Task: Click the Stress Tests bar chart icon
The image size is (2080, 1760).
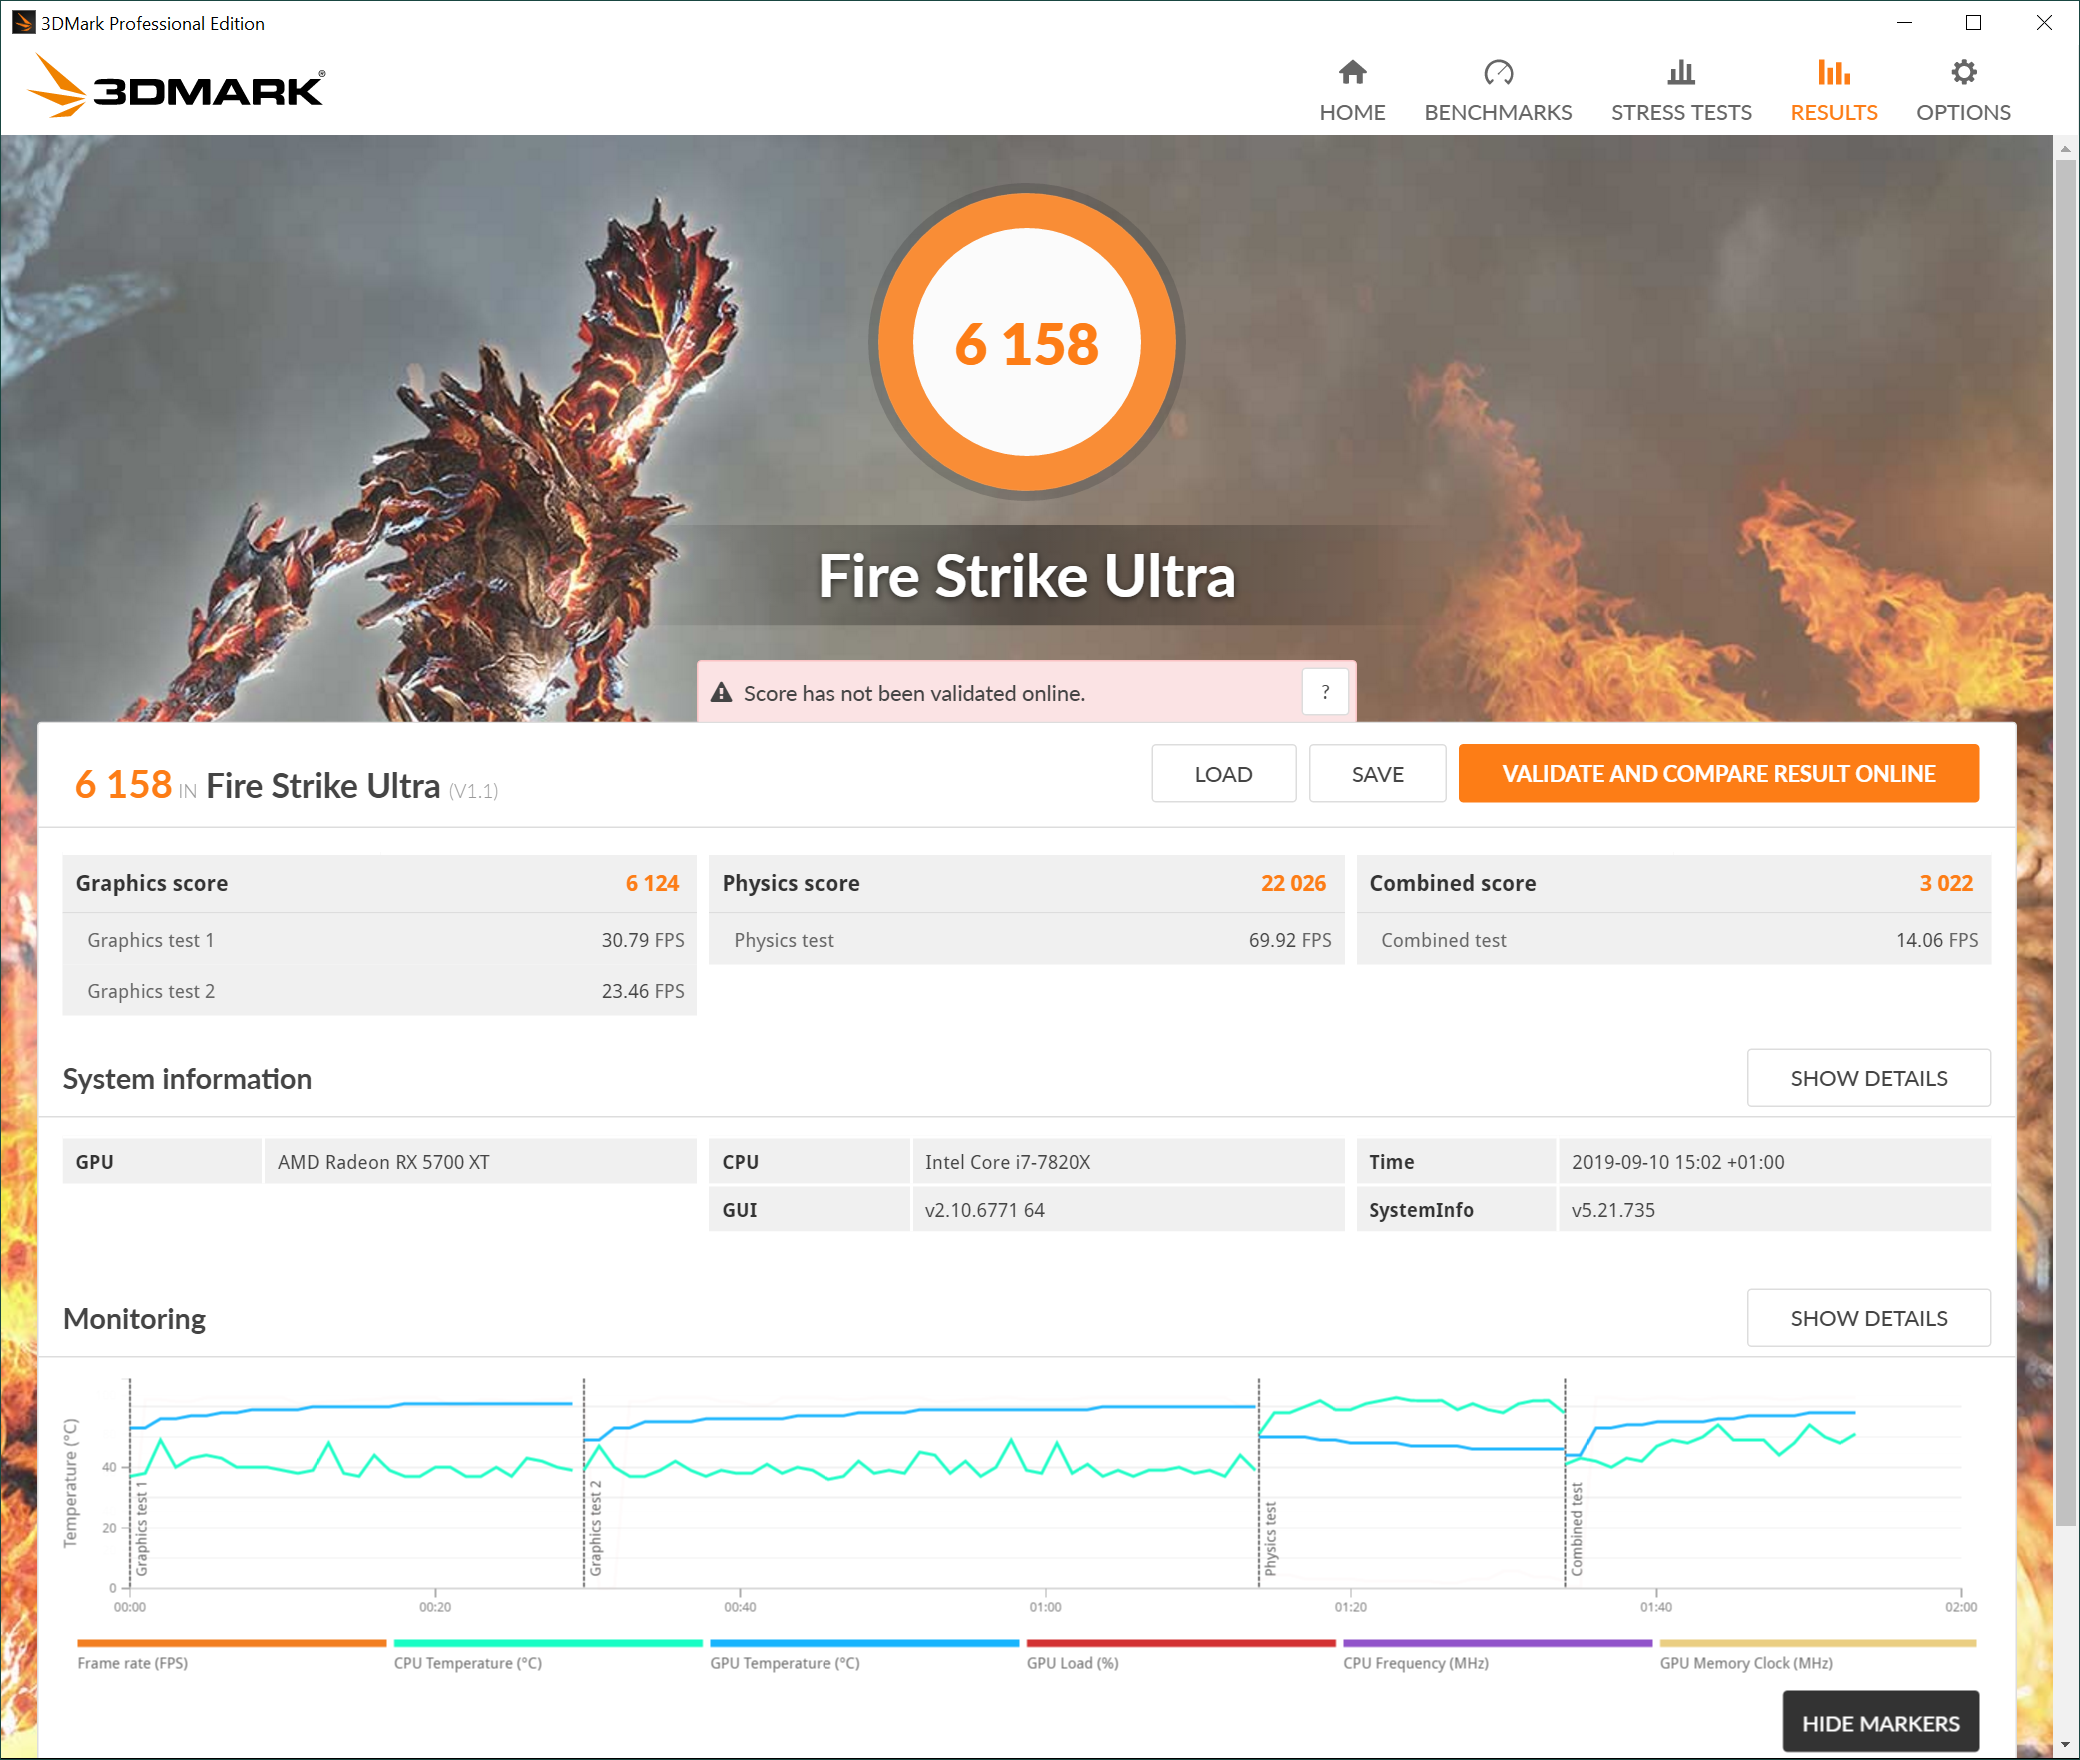Action: (x=1681, y=72)
